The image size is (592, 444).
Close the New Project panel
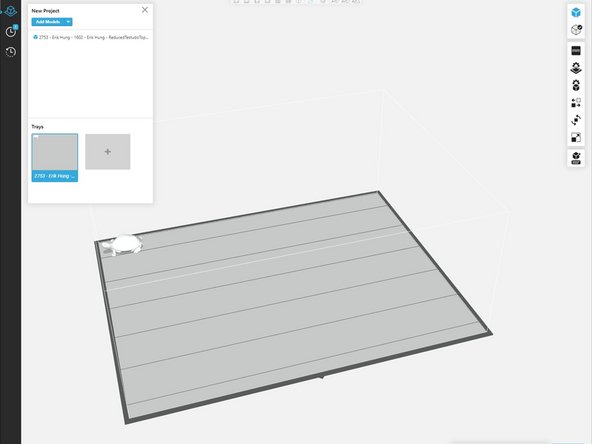[x=145, y=10]
